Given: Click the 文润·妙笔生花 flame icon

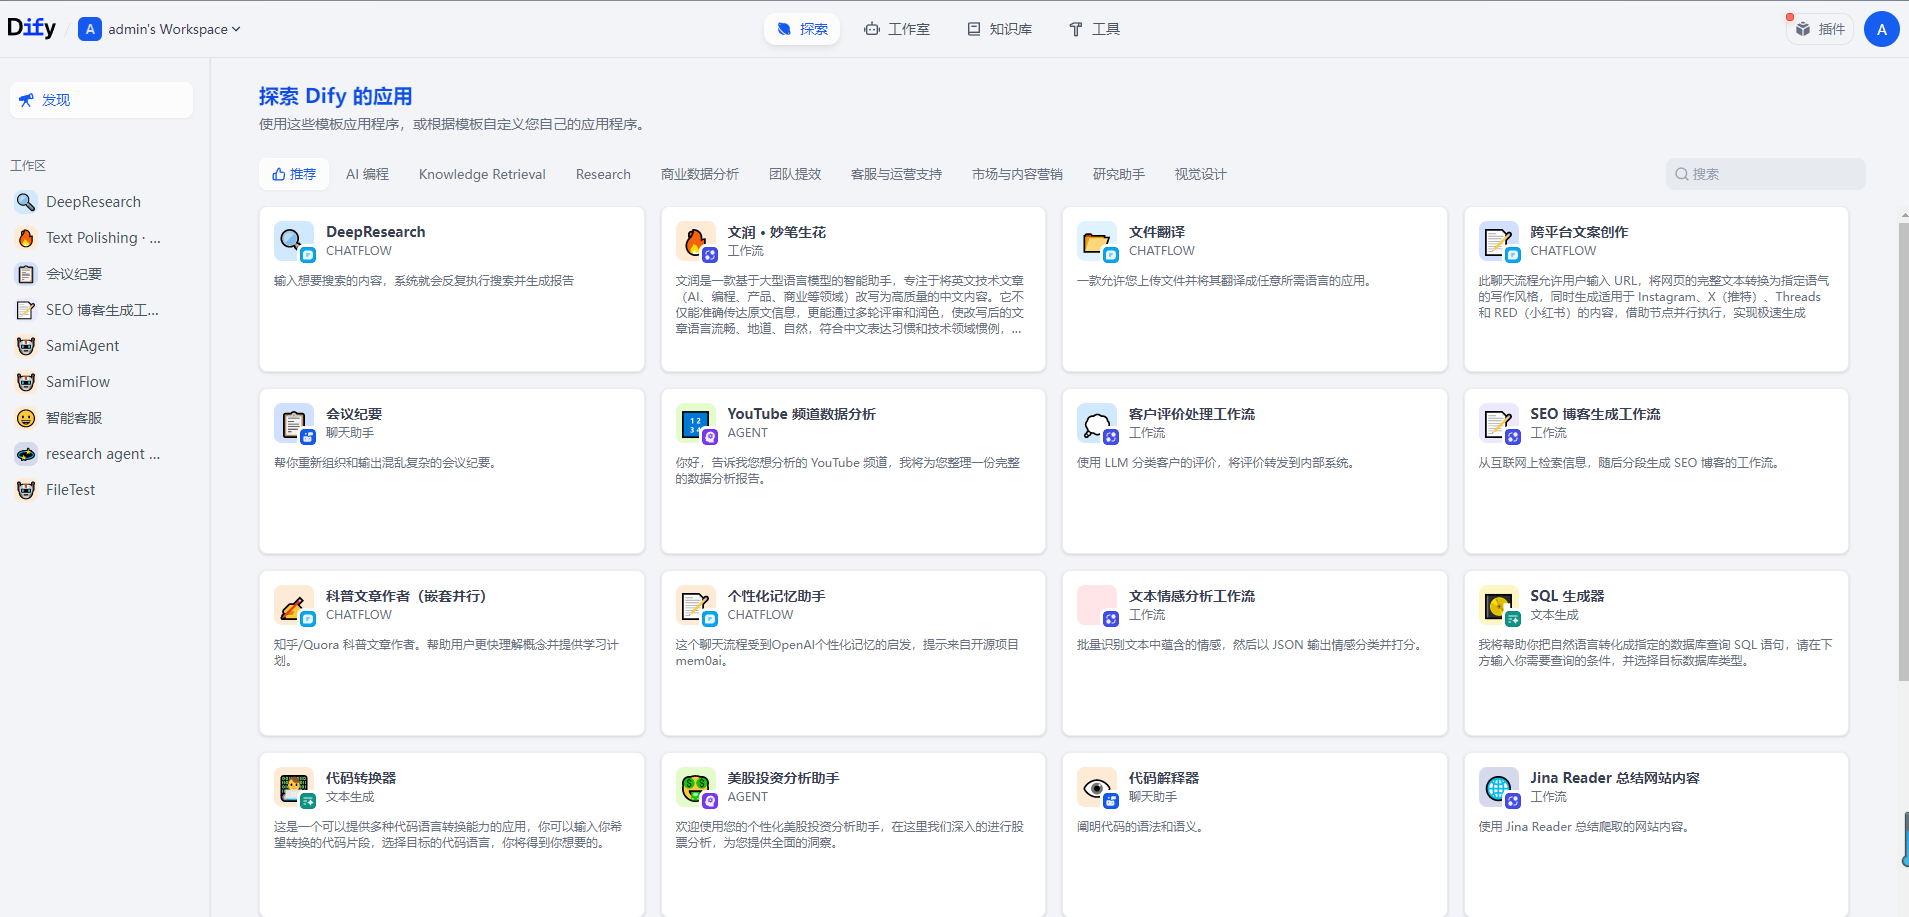Looking at the screenshot, I should click(x=694, y=240).
